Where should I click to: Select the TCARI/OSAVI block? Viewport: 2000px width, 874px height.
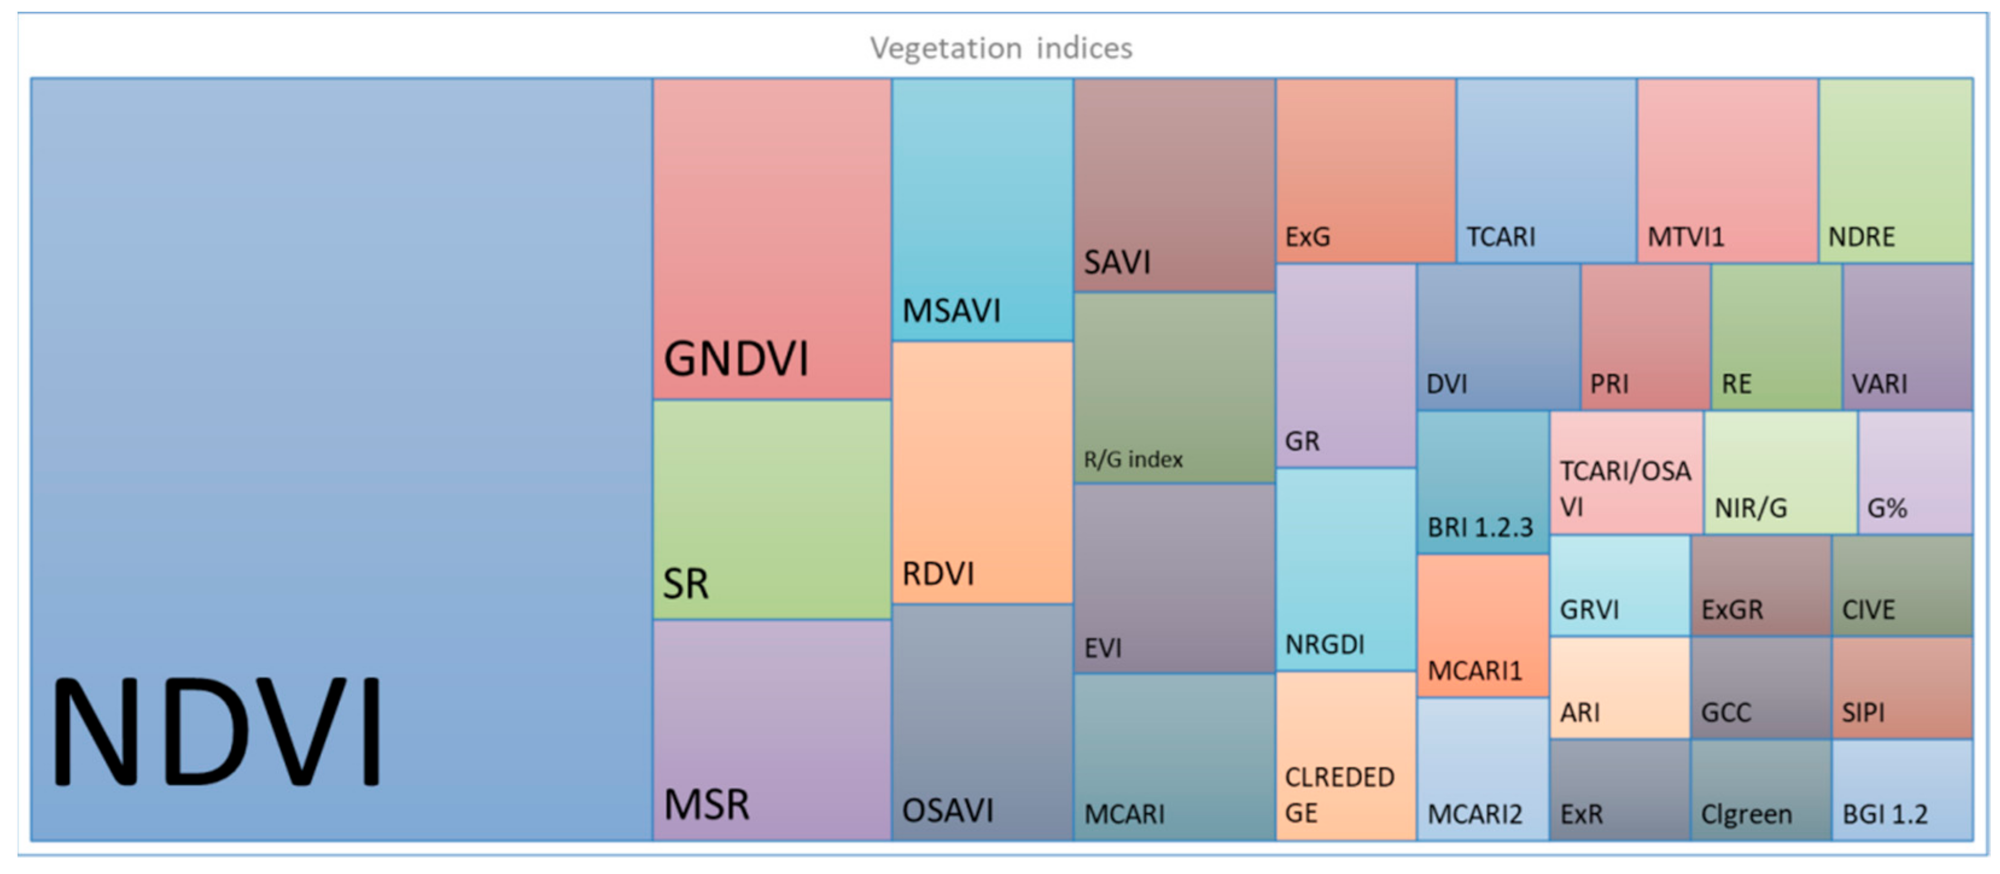click(1626, 472)
